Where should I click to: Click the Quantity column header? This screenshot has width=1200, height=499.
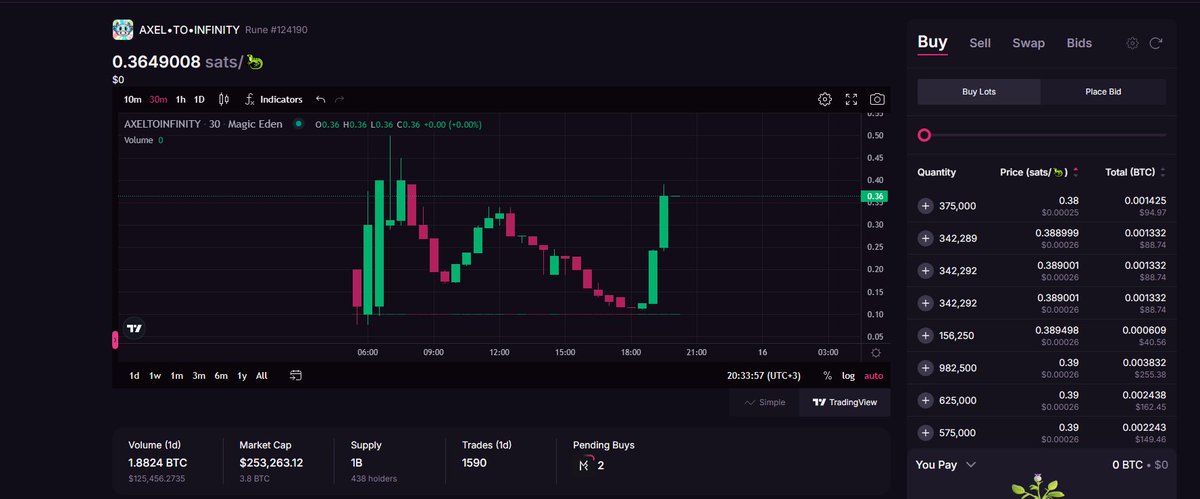tap(937, 172)
